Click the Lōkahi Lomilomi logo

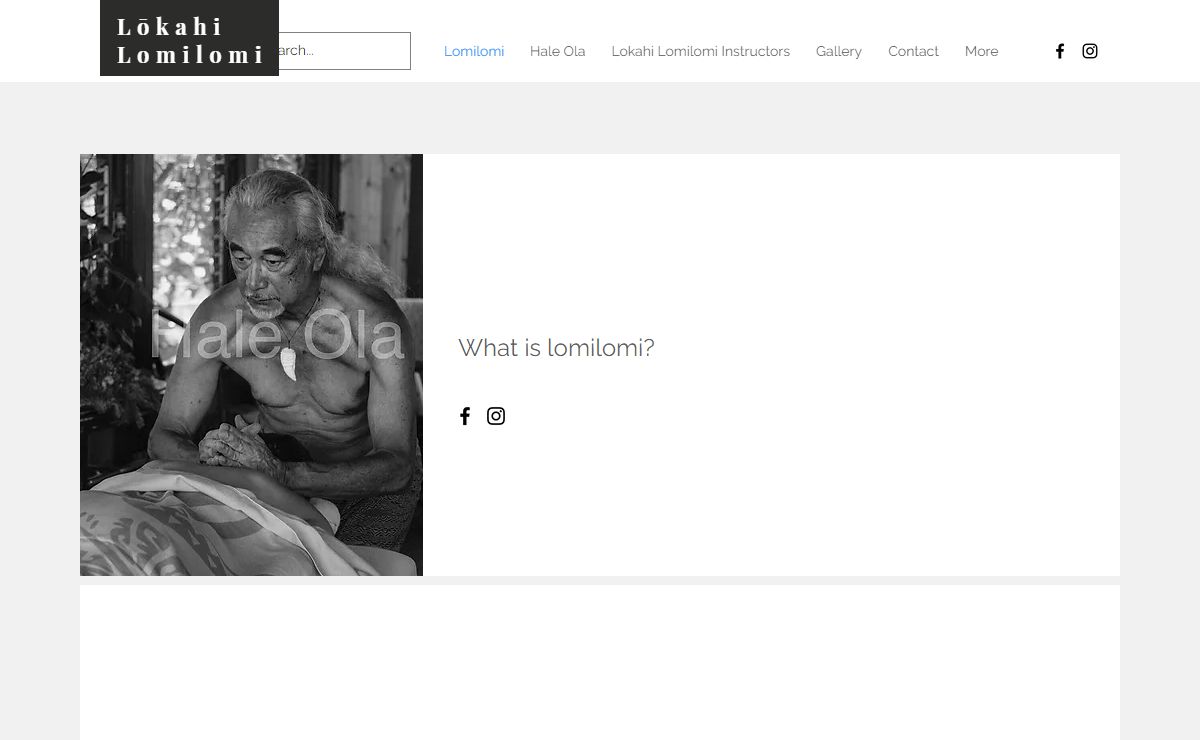[x=189, y=39]
